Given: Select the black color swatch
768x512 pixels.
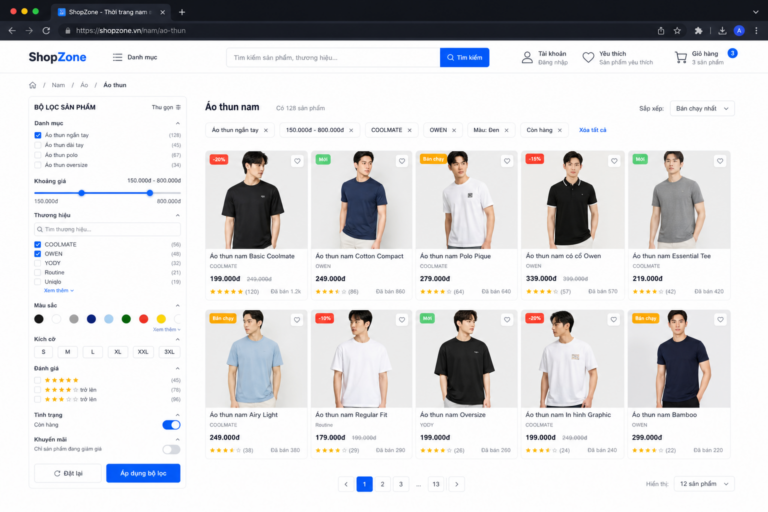Looking at the screenshot, I should pyautogui.click(x=39, y=319).
